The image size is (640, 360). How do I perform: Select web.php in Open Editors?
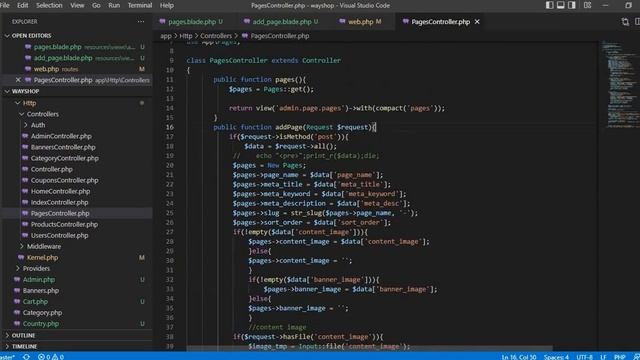(x=77, y=69)
